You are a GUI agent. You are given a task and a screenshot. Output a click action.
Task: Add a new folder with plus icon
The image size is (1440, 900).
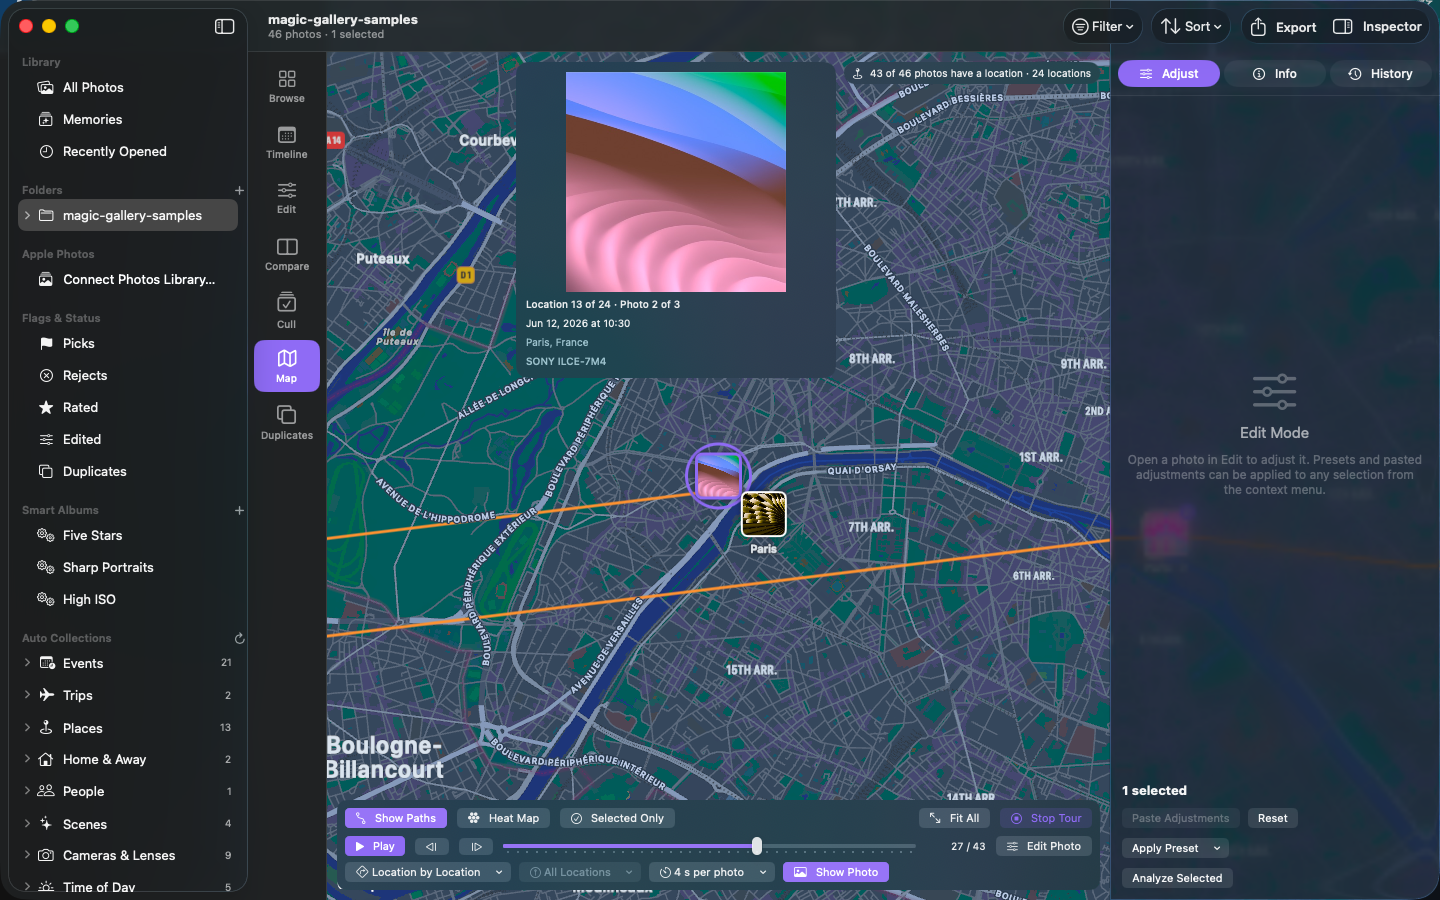(239, 190)
